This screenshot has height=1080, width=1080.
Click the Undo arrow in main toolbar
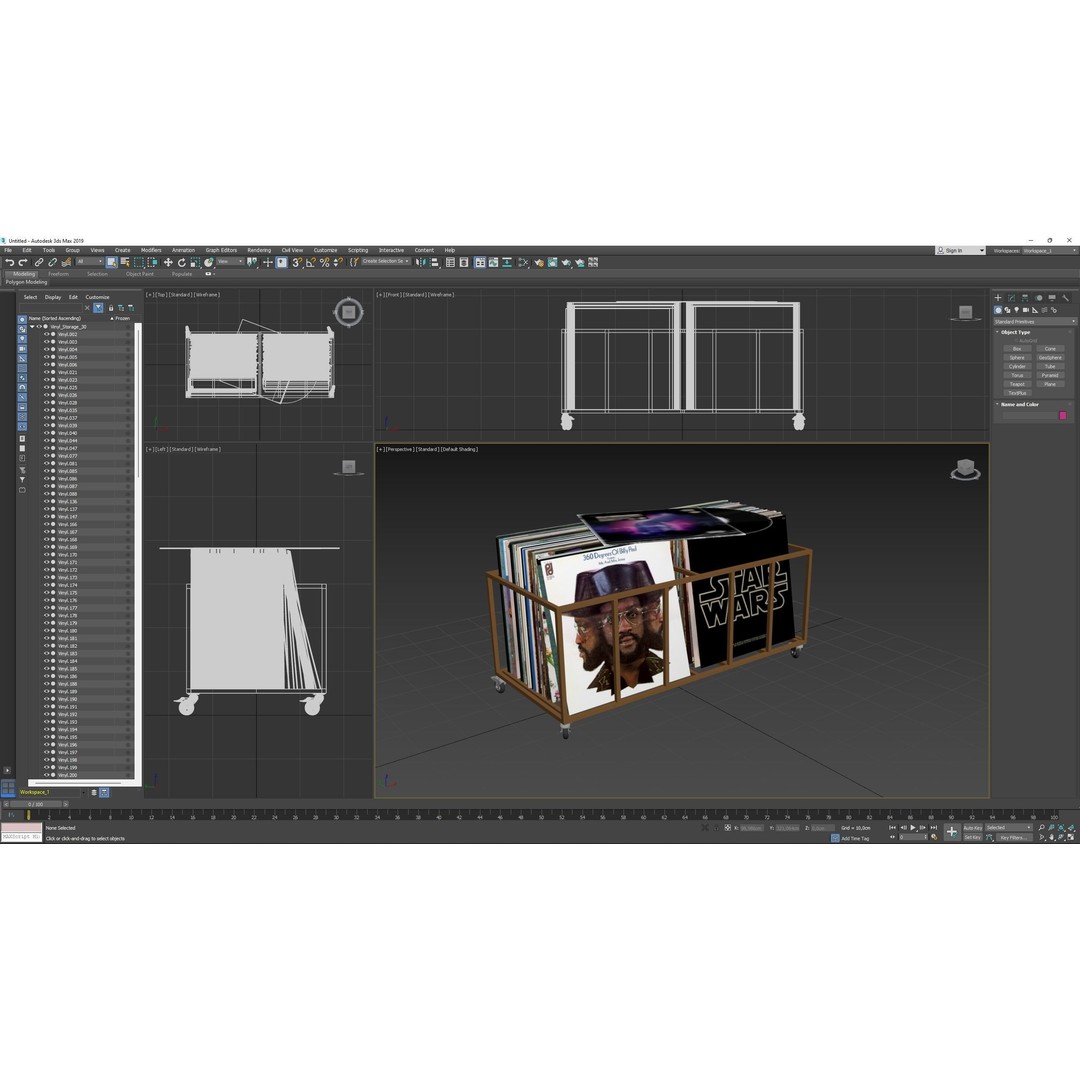point(8,262)
